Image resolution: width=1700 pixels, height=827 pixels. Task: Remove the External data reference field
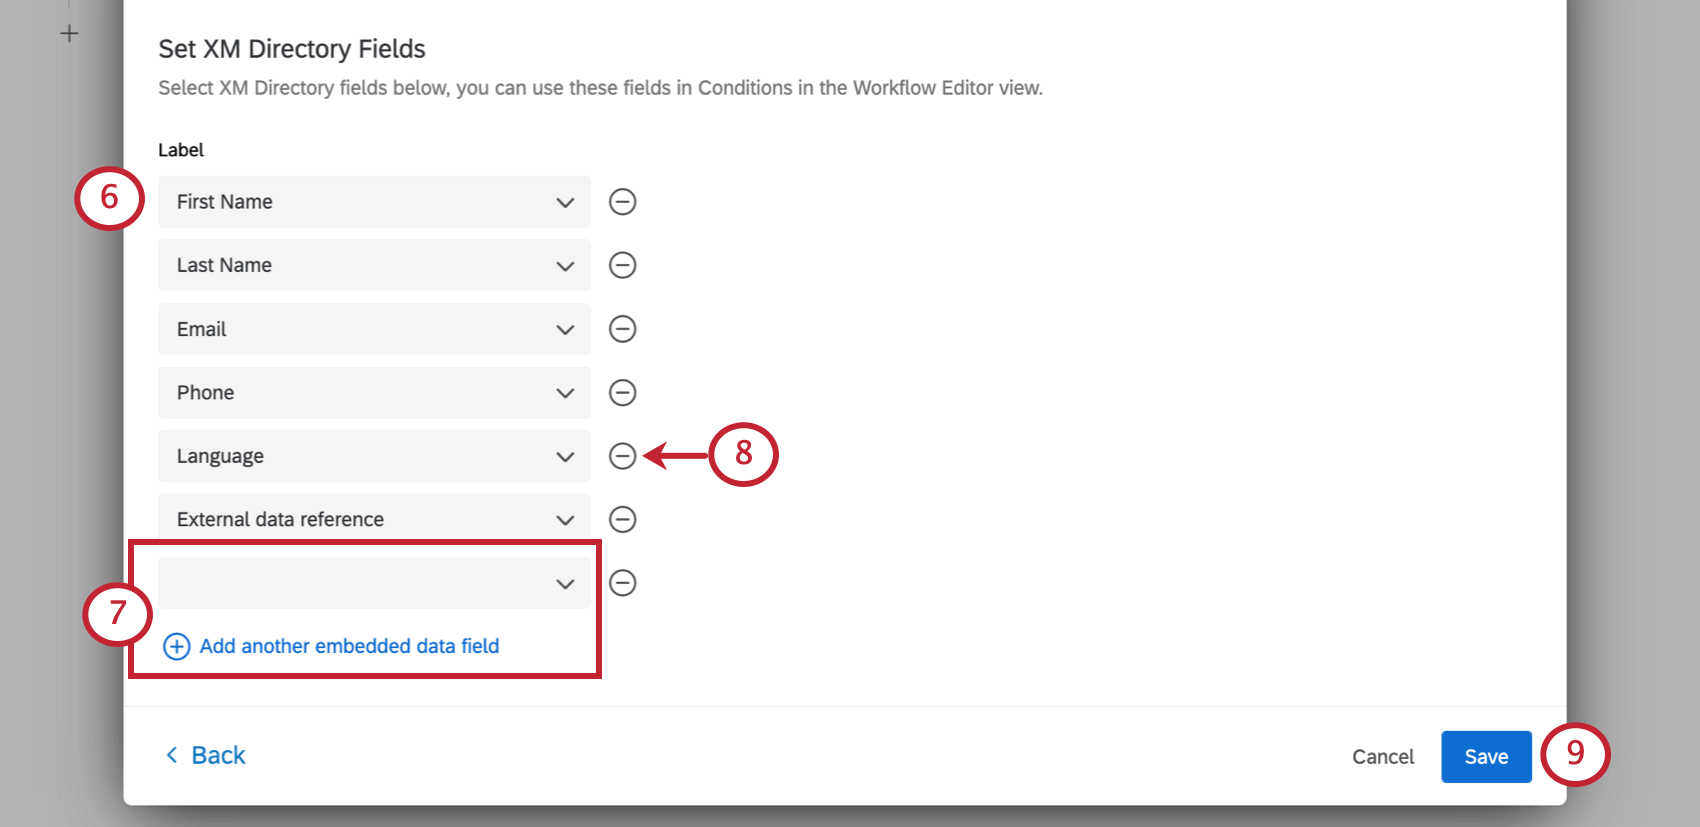click(622, 519)
